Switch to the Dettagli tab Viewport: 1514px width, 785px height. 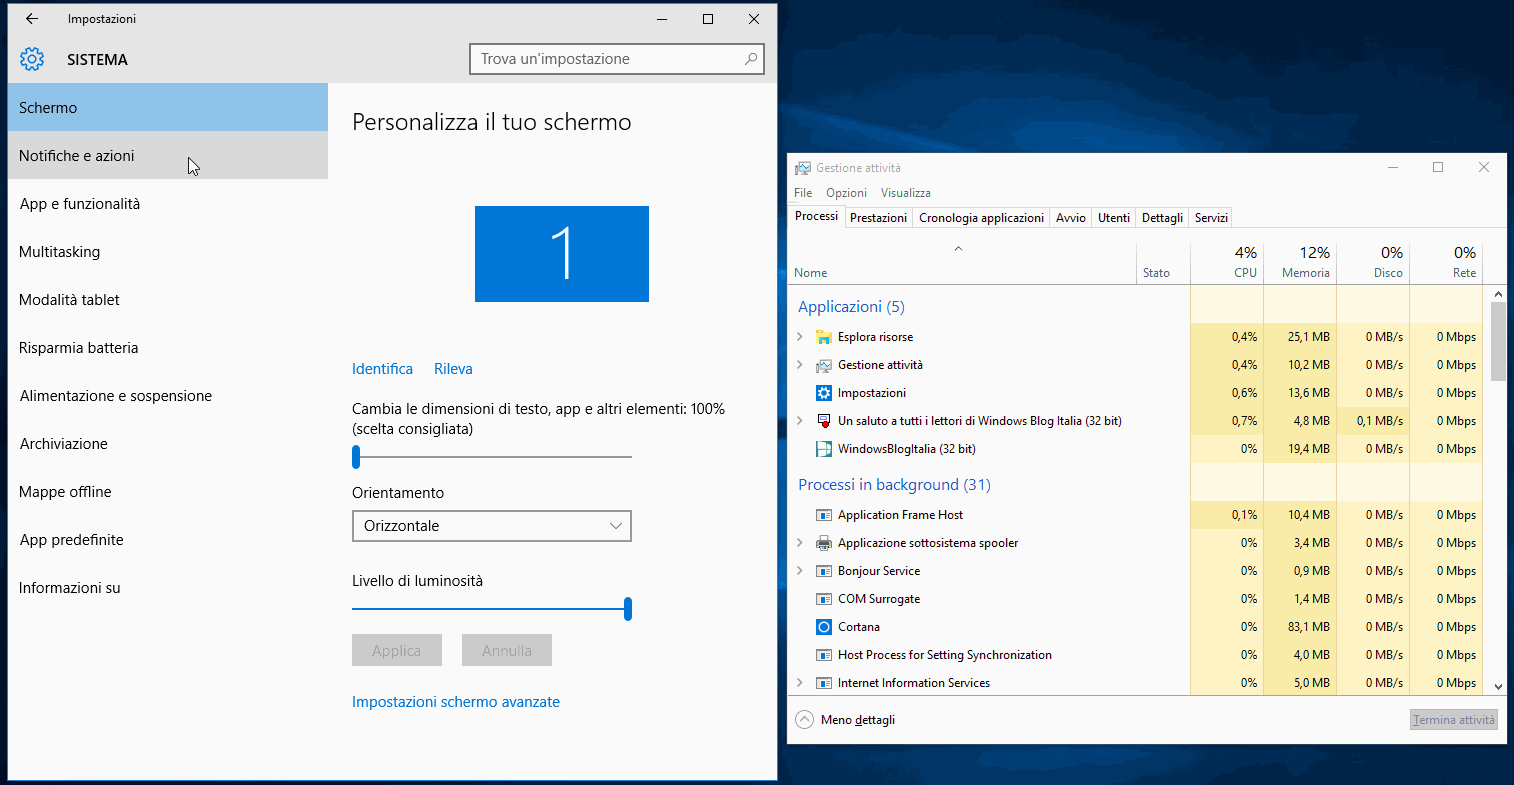tap(1162, 218)
